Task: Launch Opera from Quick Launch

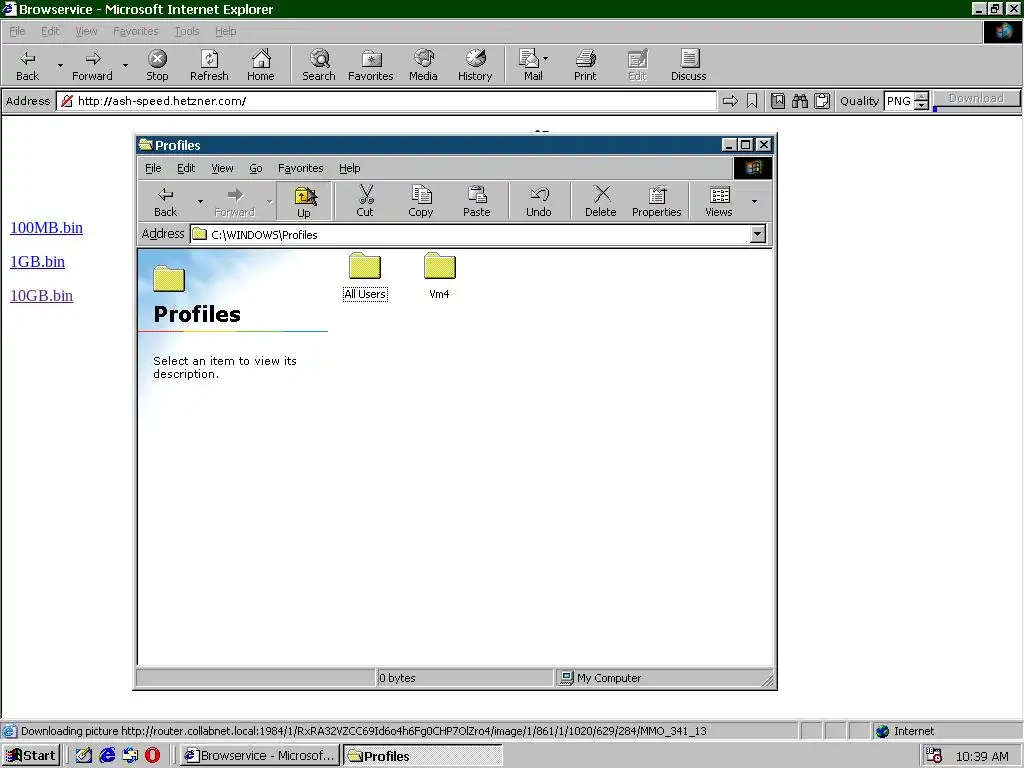Action: click(x=152, y=756)
